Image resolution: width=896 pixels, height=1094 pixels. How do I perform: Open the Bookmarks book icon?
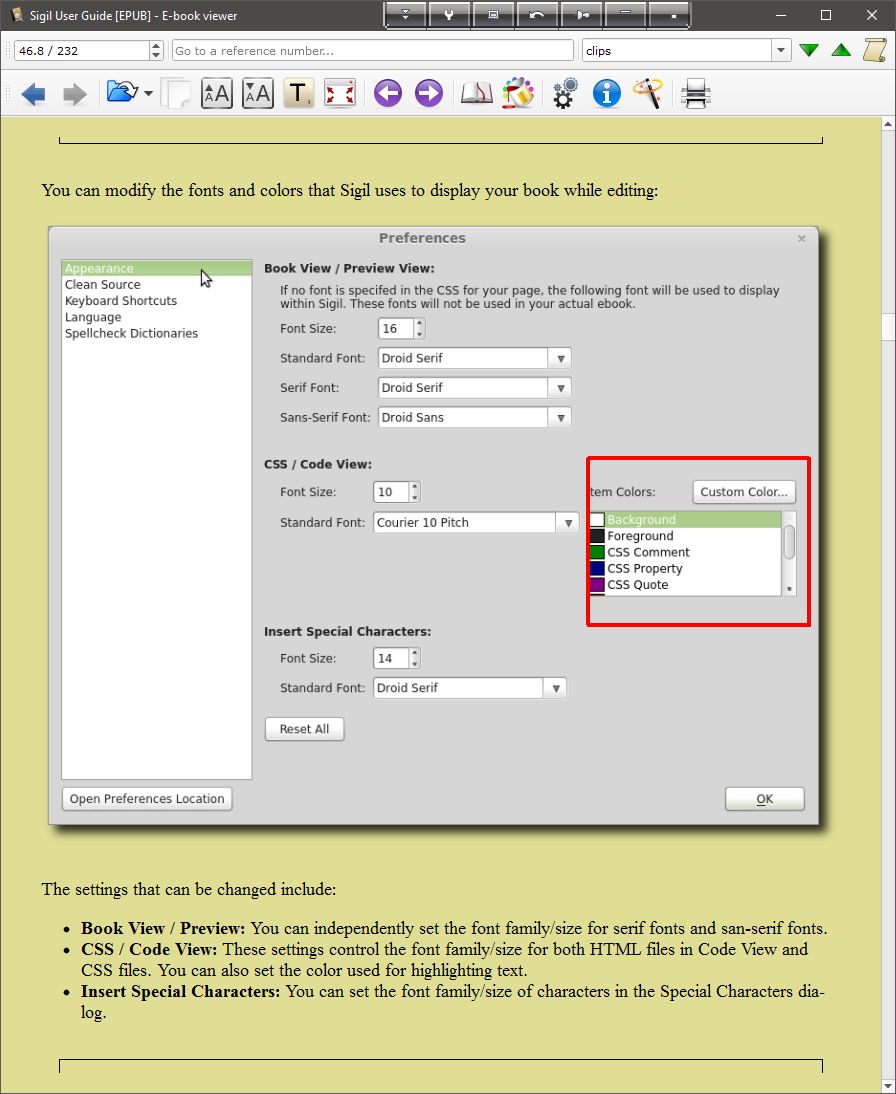(477, 93)
